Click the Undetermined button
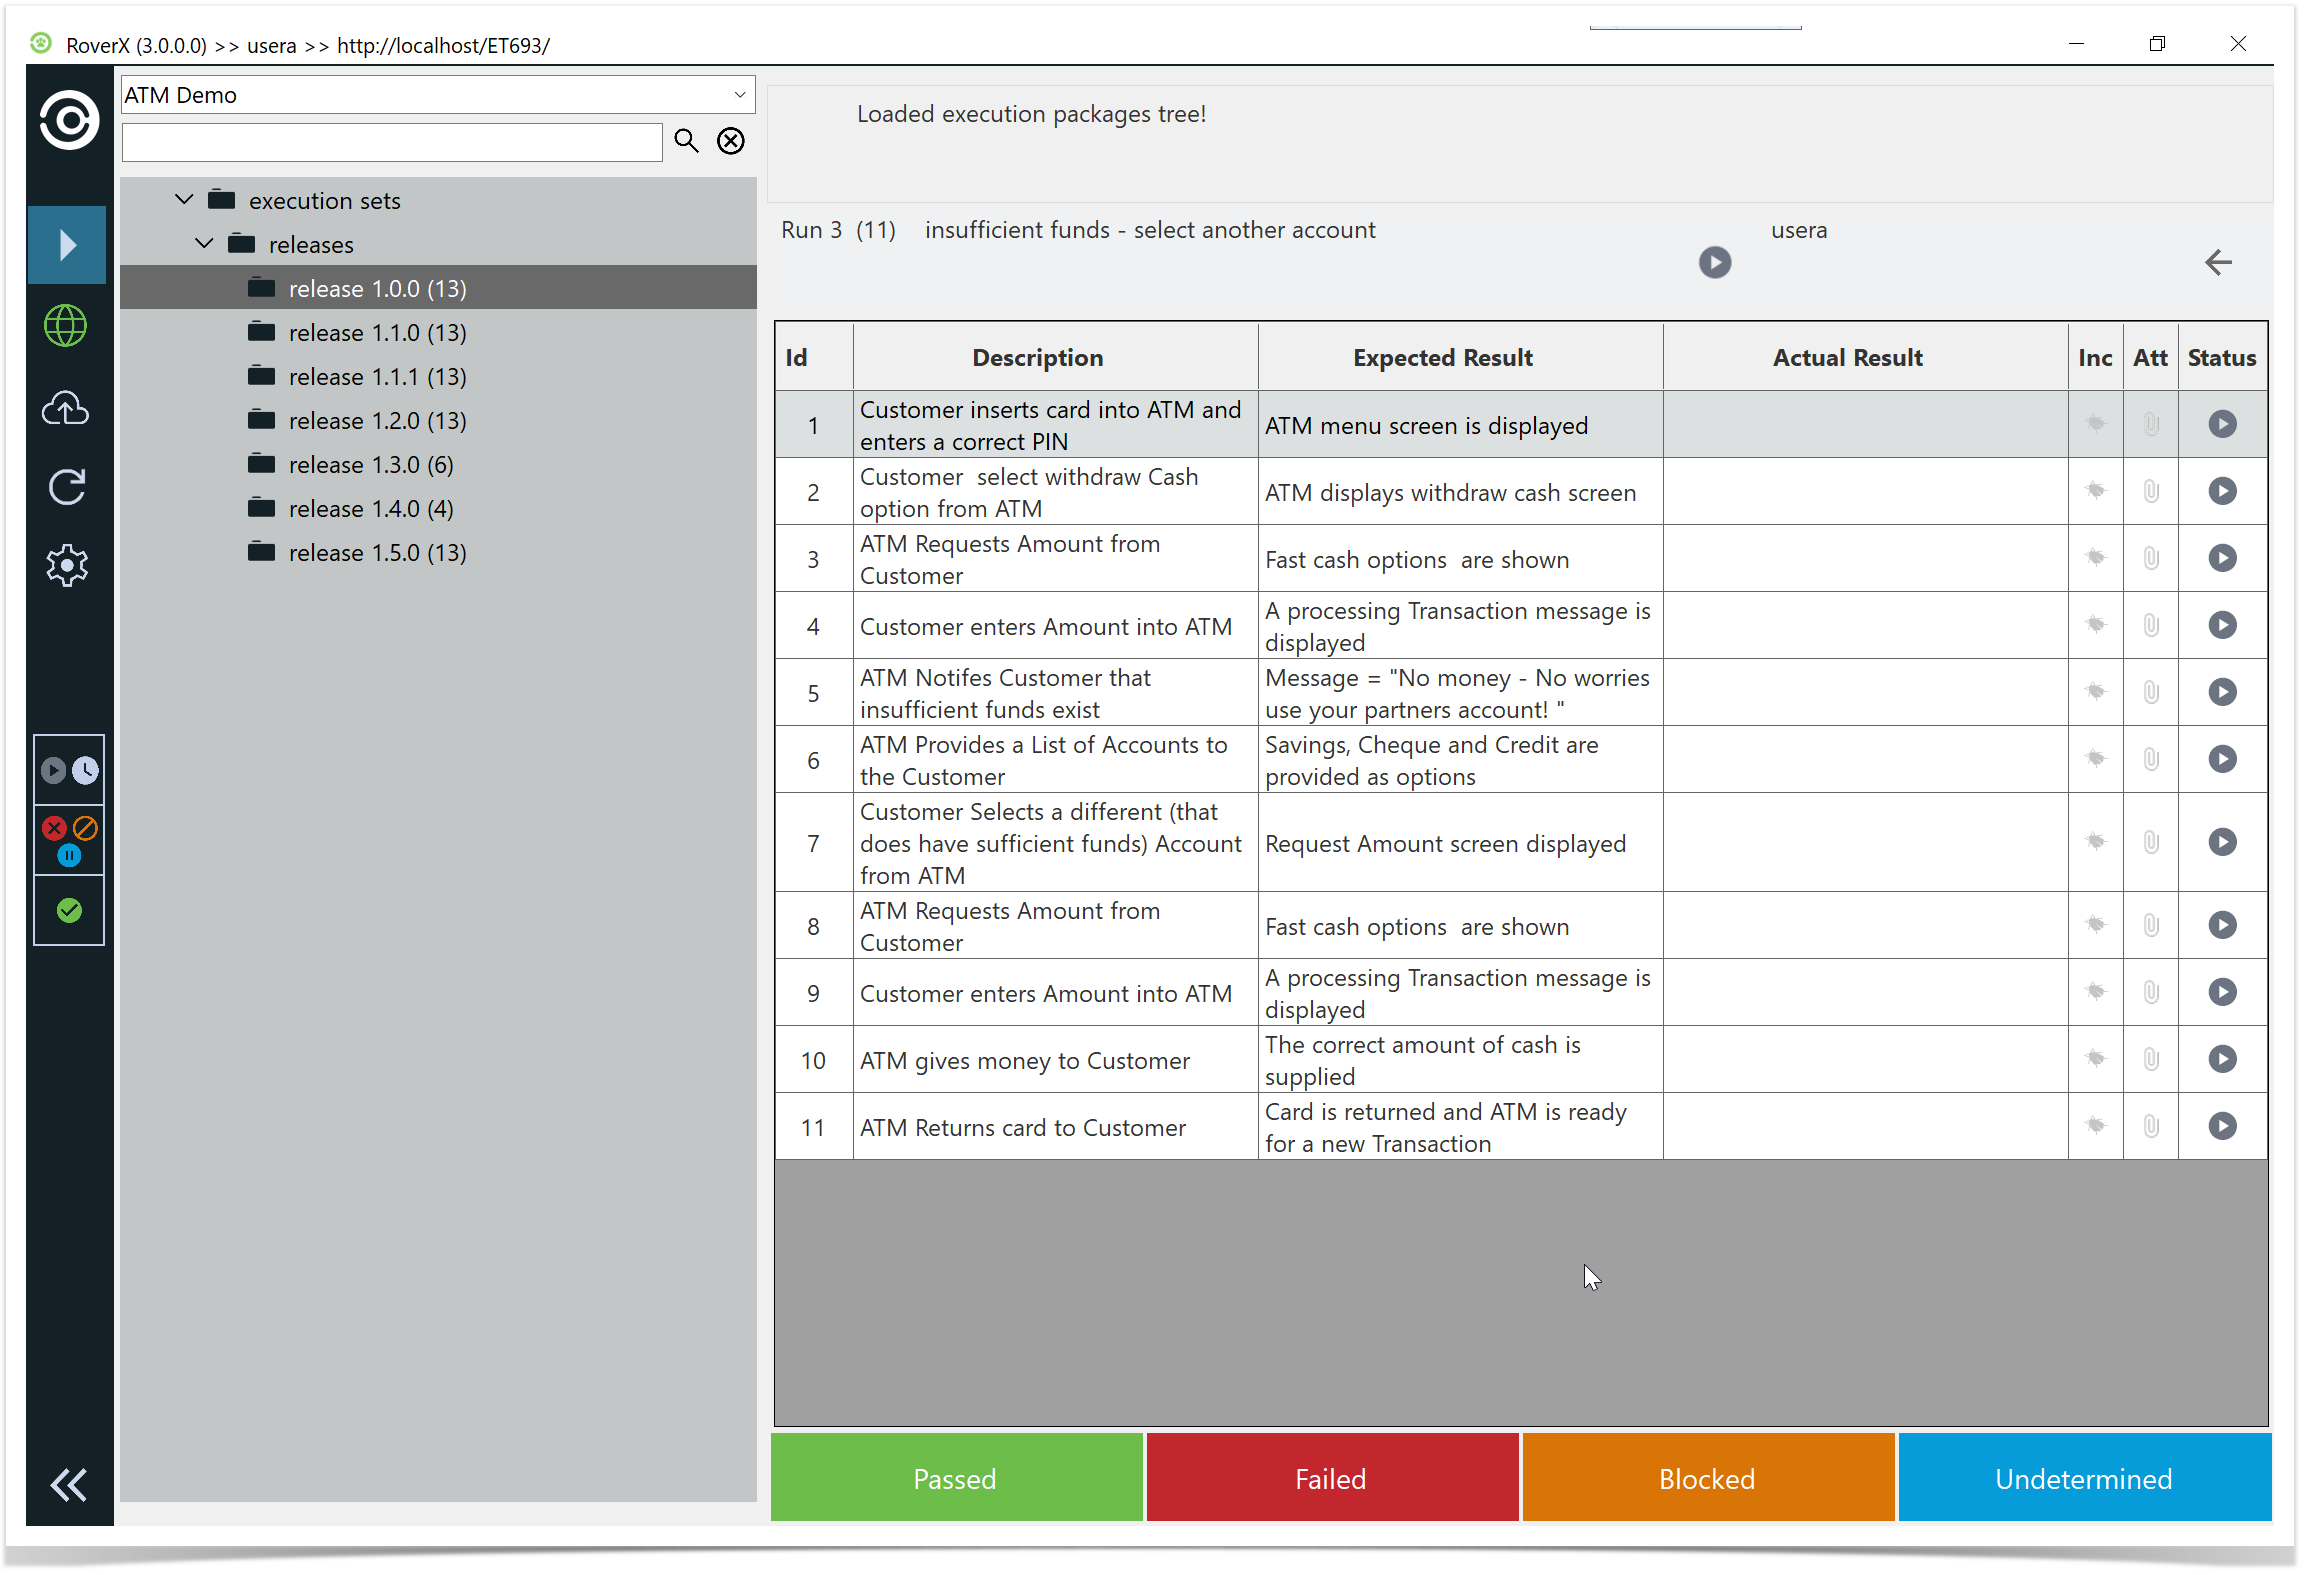 coord(2083,1479)
